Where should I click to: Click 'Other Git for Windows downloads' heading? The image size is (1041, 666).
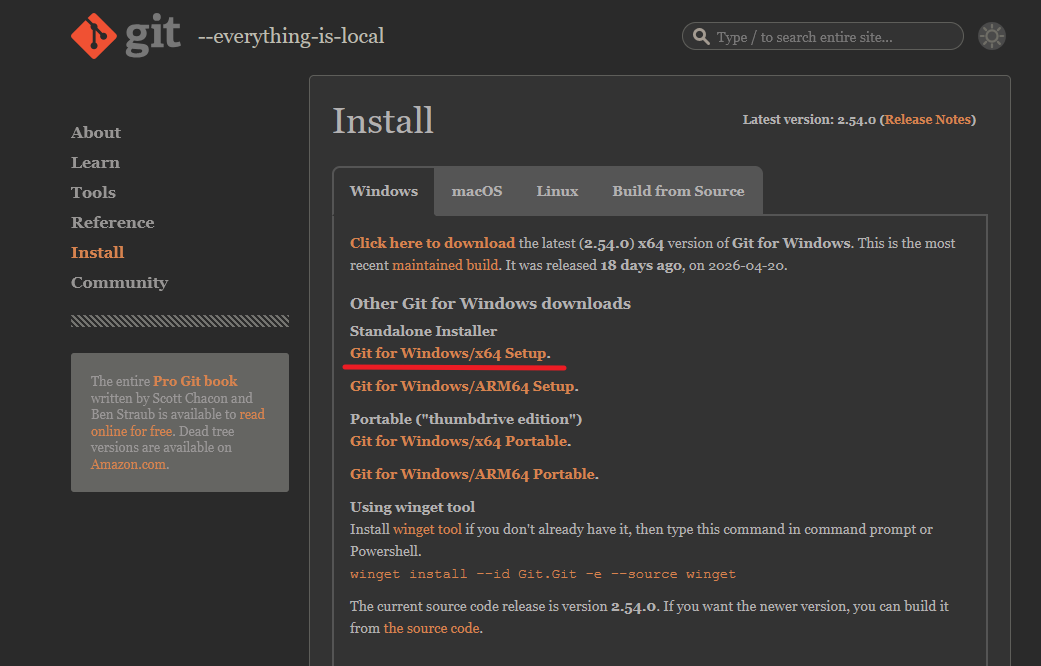[x=490, y=303]
